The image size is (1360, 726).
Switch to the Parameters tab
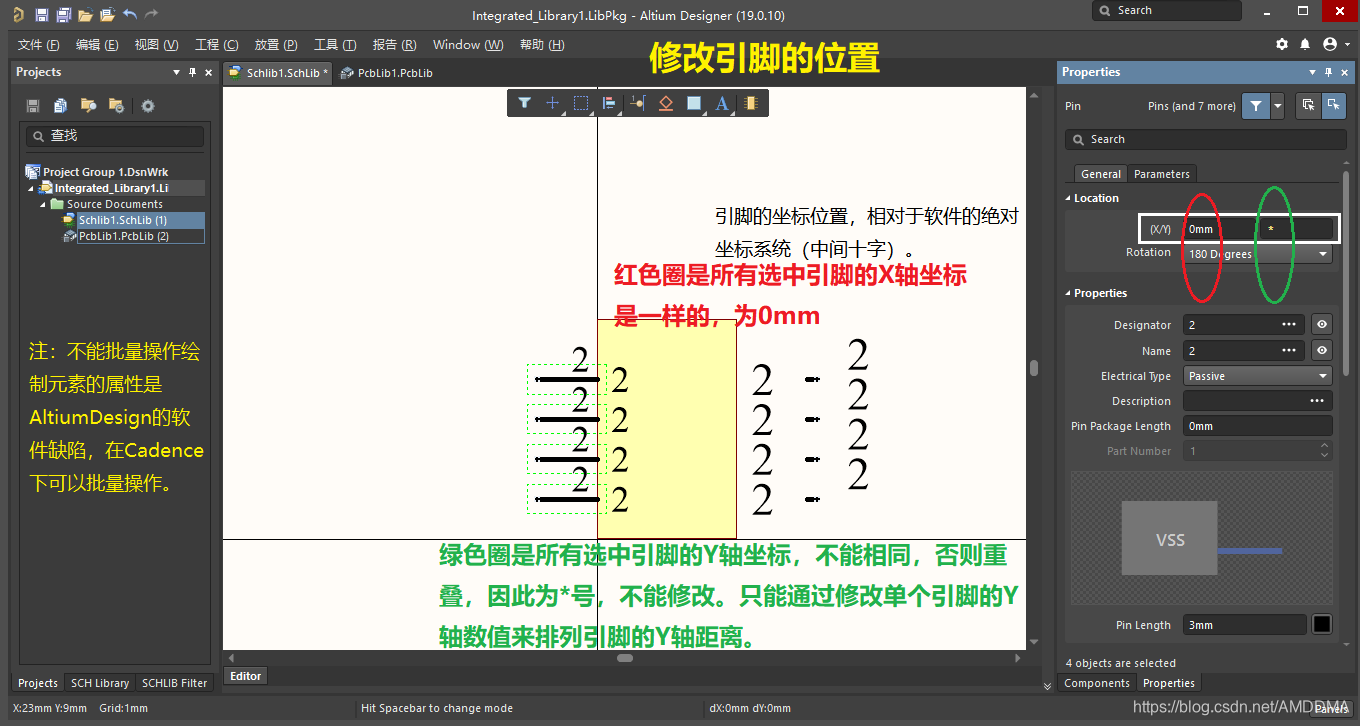pyautogui.click(x=1161, y=174)
